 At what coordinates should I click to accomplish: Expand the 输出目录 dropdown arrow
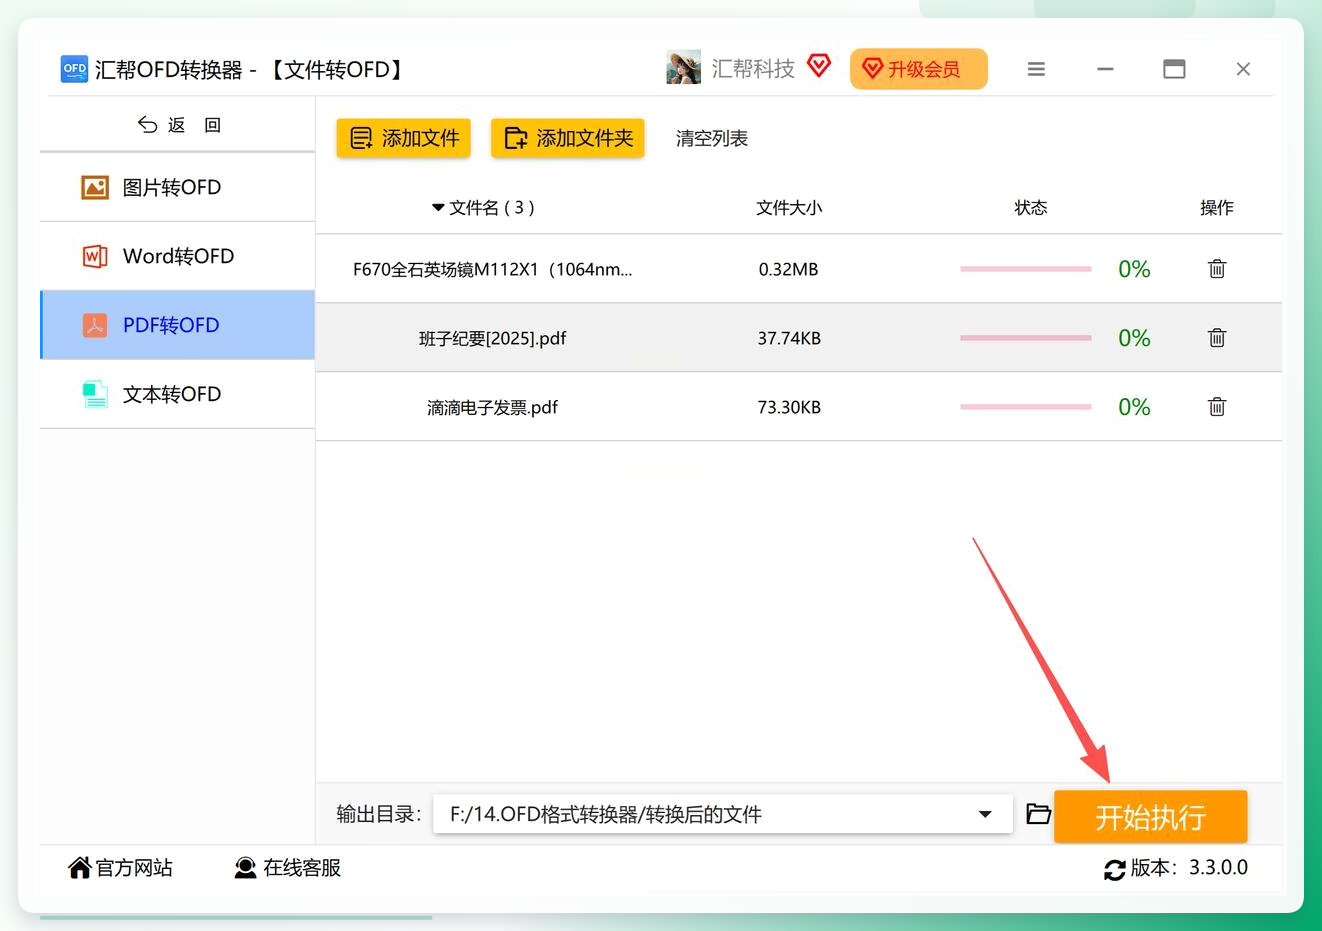point(985,814)
